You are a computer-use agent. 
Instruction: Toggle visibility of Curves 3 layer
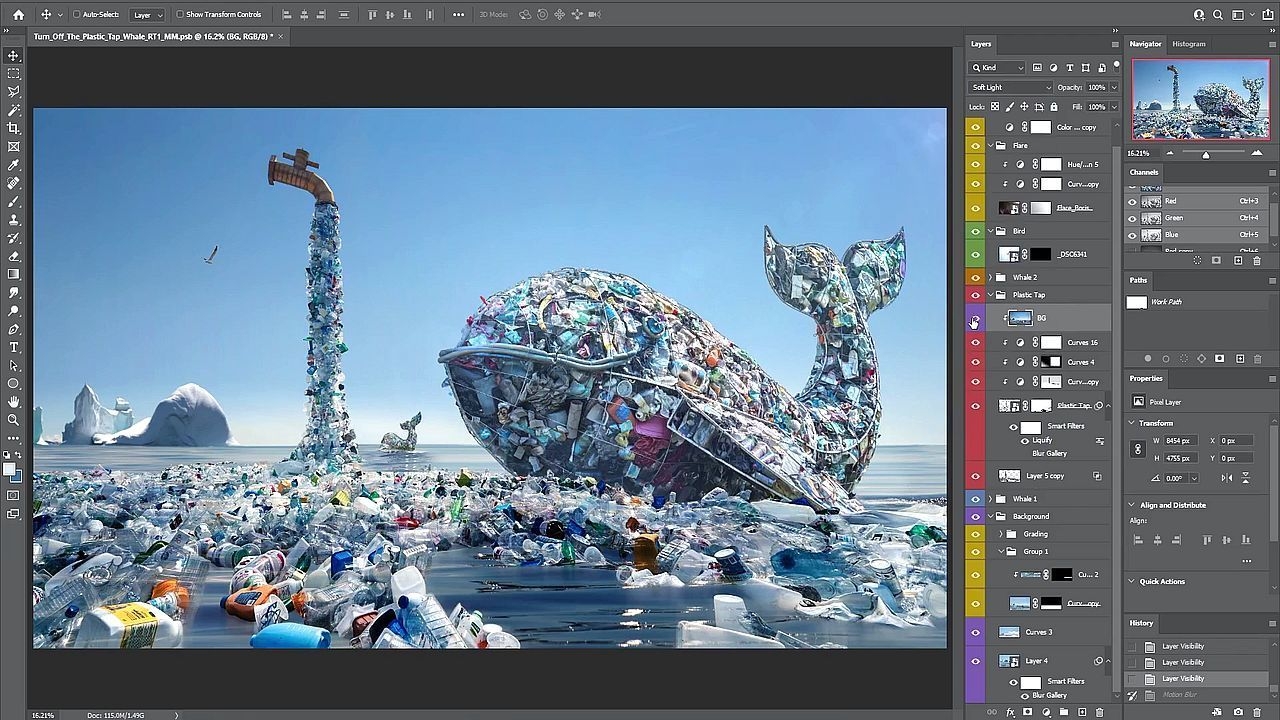pyautogui.click(x=975, y=632)
